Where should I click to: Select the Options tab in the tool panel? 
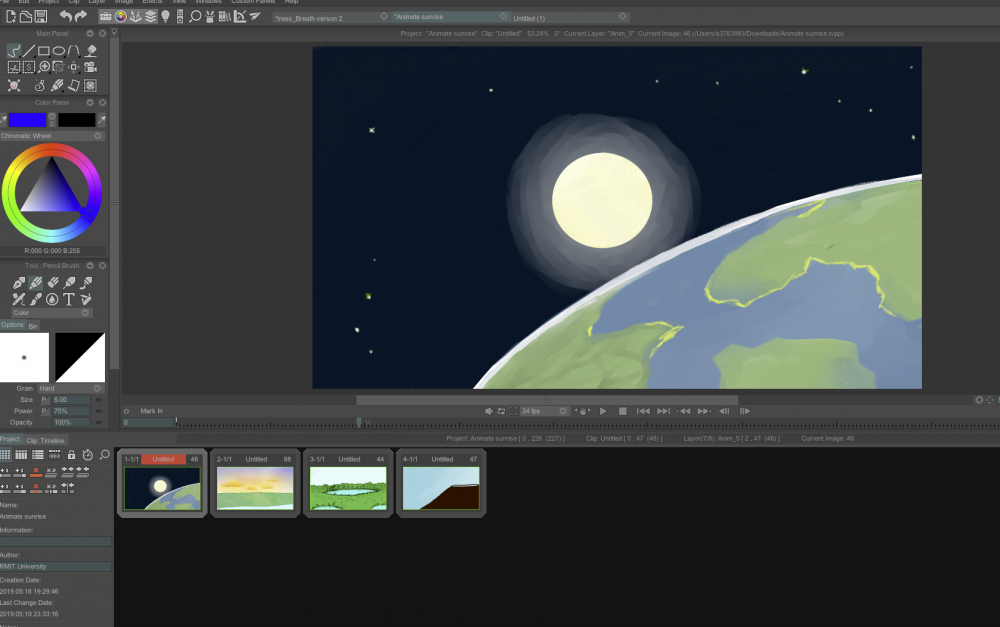[12, 325]
